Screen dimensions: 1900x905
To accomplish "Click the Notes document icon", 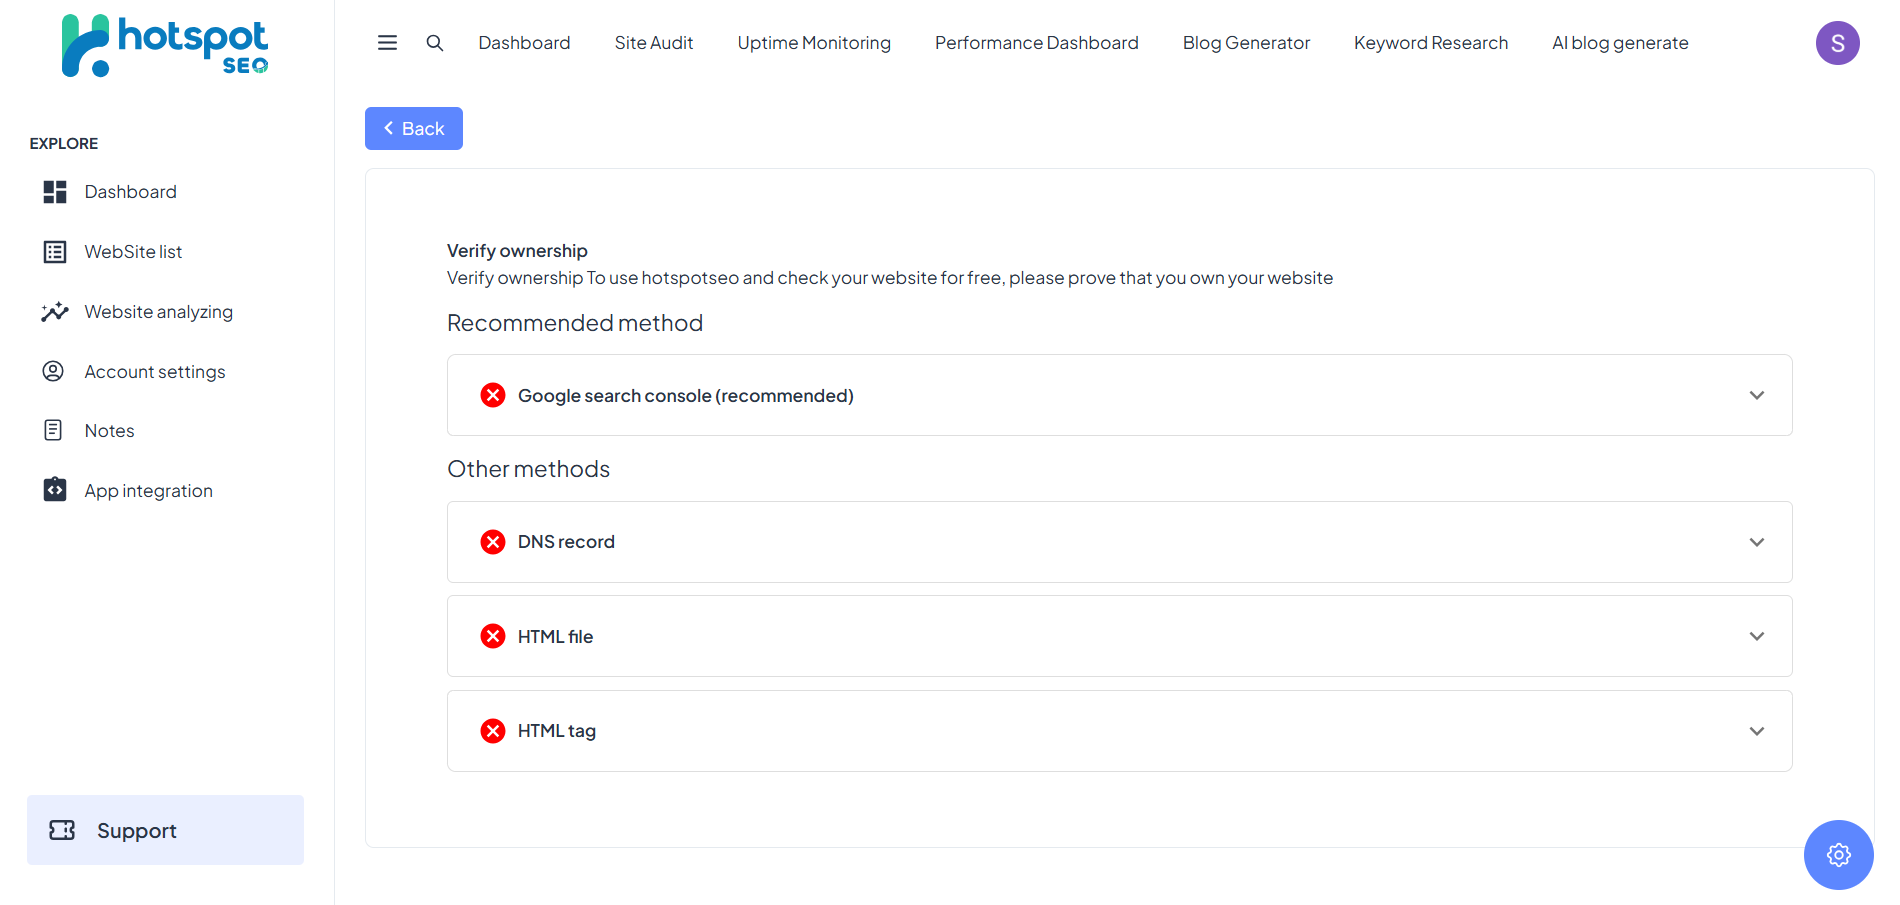I will (53, 431).
